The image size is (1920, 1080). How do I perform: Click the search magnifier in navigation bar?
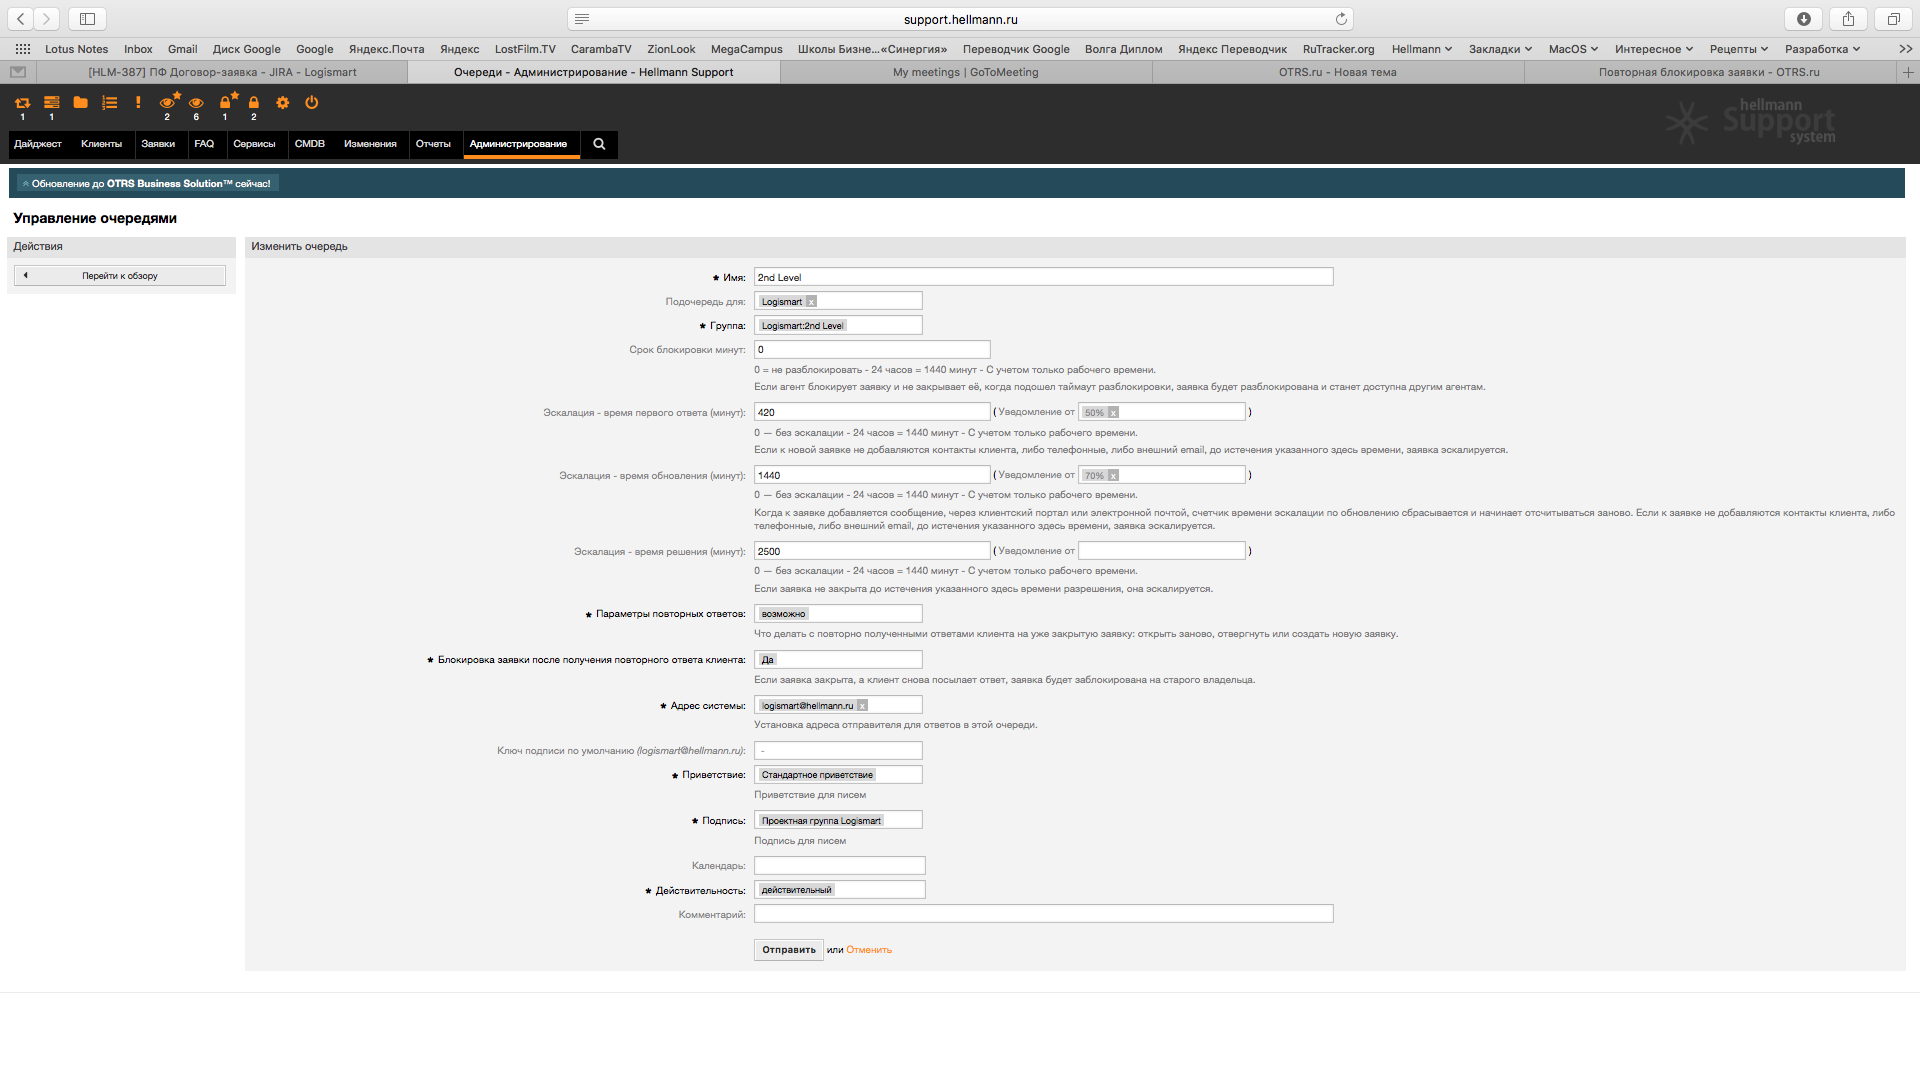pos(599,144)
